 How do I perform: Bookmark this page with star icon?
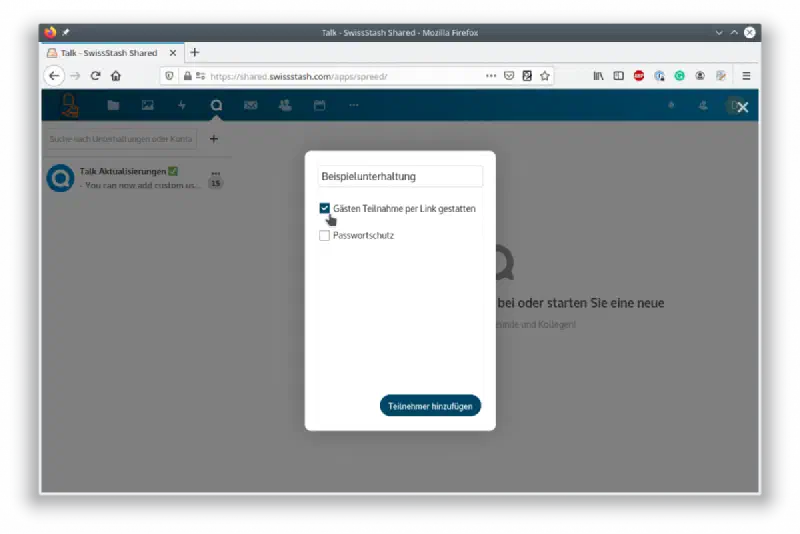(x=545, y=76)
